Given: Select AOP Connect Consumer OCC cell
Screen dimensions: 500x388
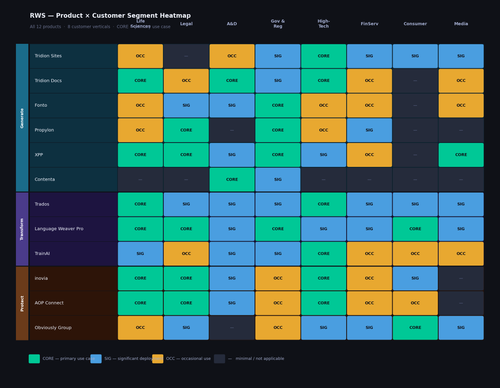Looking at the screenshot, I should coord(415,303).
